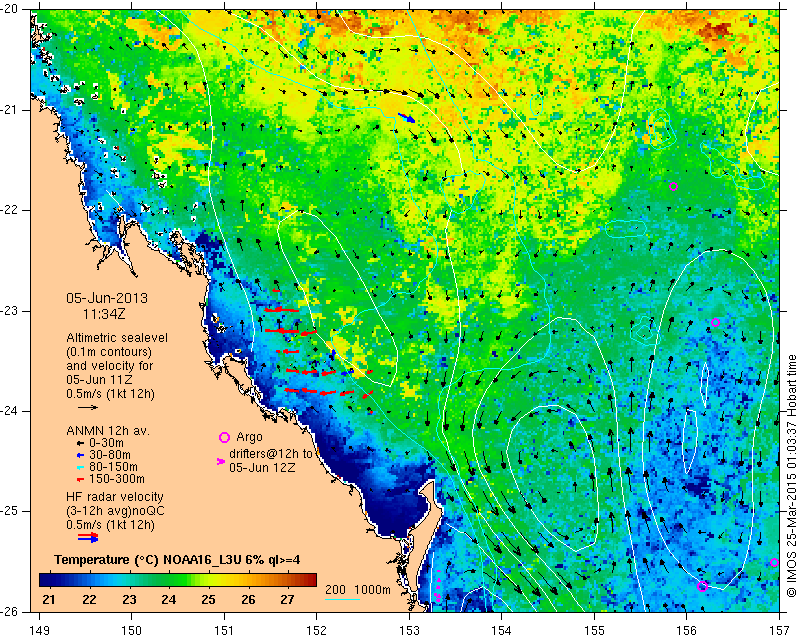Select the Argo float marker near 23°S 156.3°E
Image resolution: width=800 pixels, height=640 pixels.
(x=715, y=323)
